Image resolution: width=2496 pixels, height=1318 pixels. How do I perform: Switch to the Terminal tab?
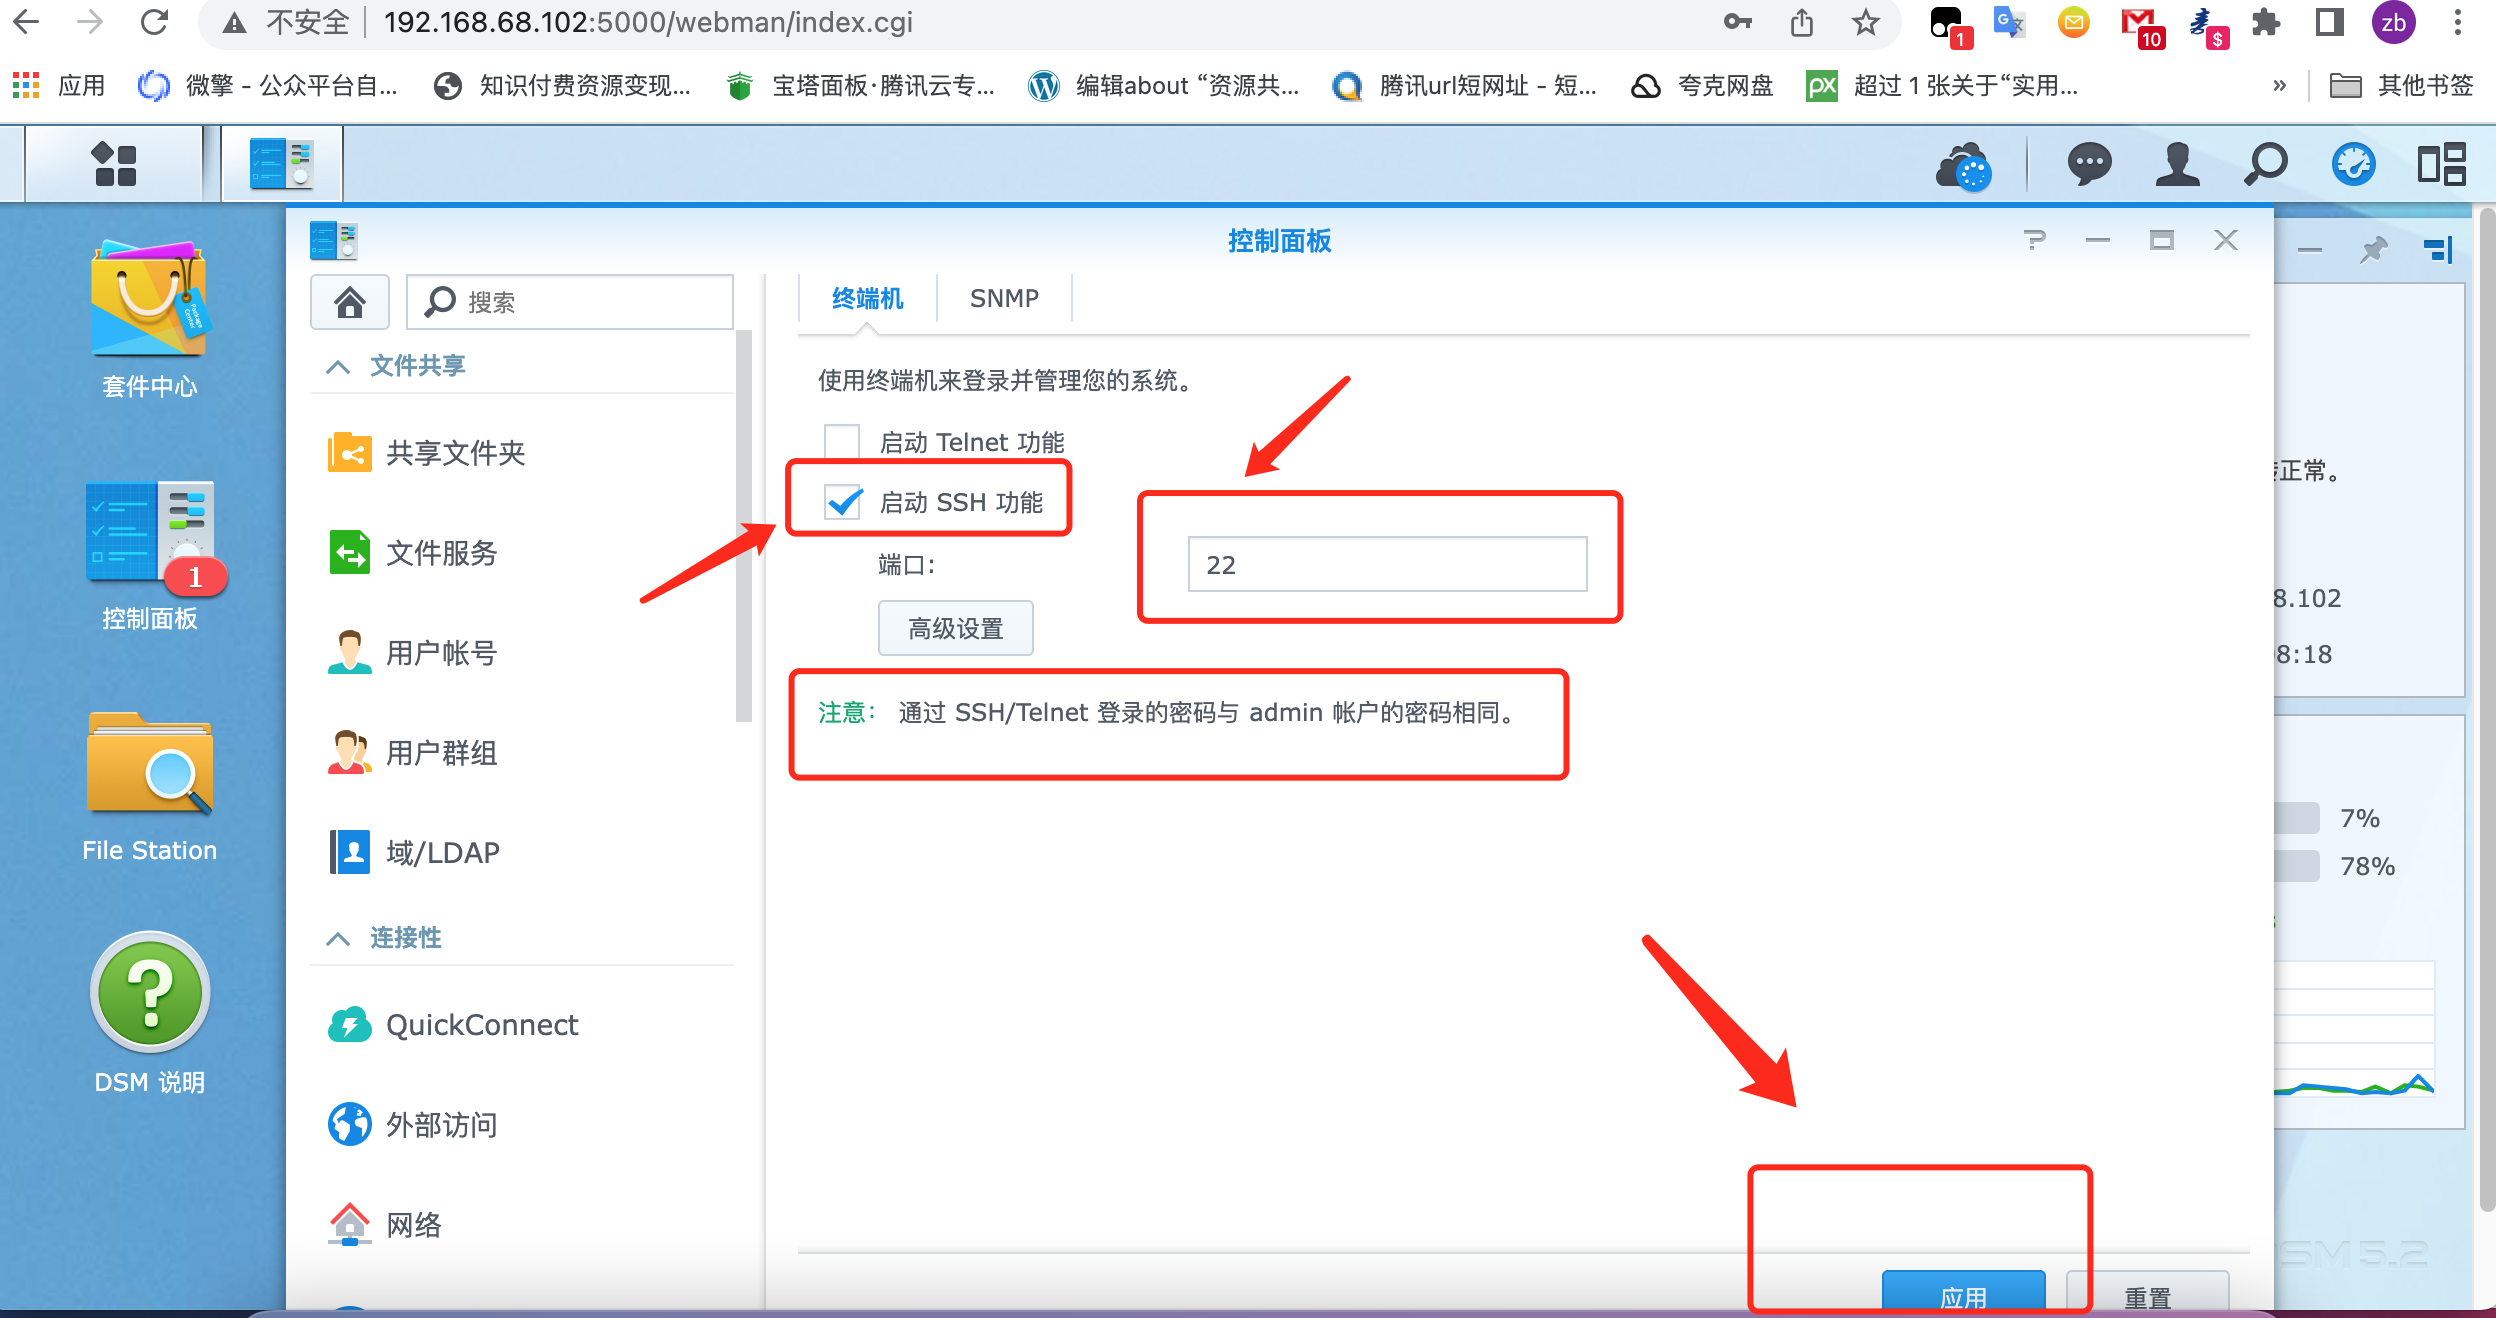coord(867,298)
